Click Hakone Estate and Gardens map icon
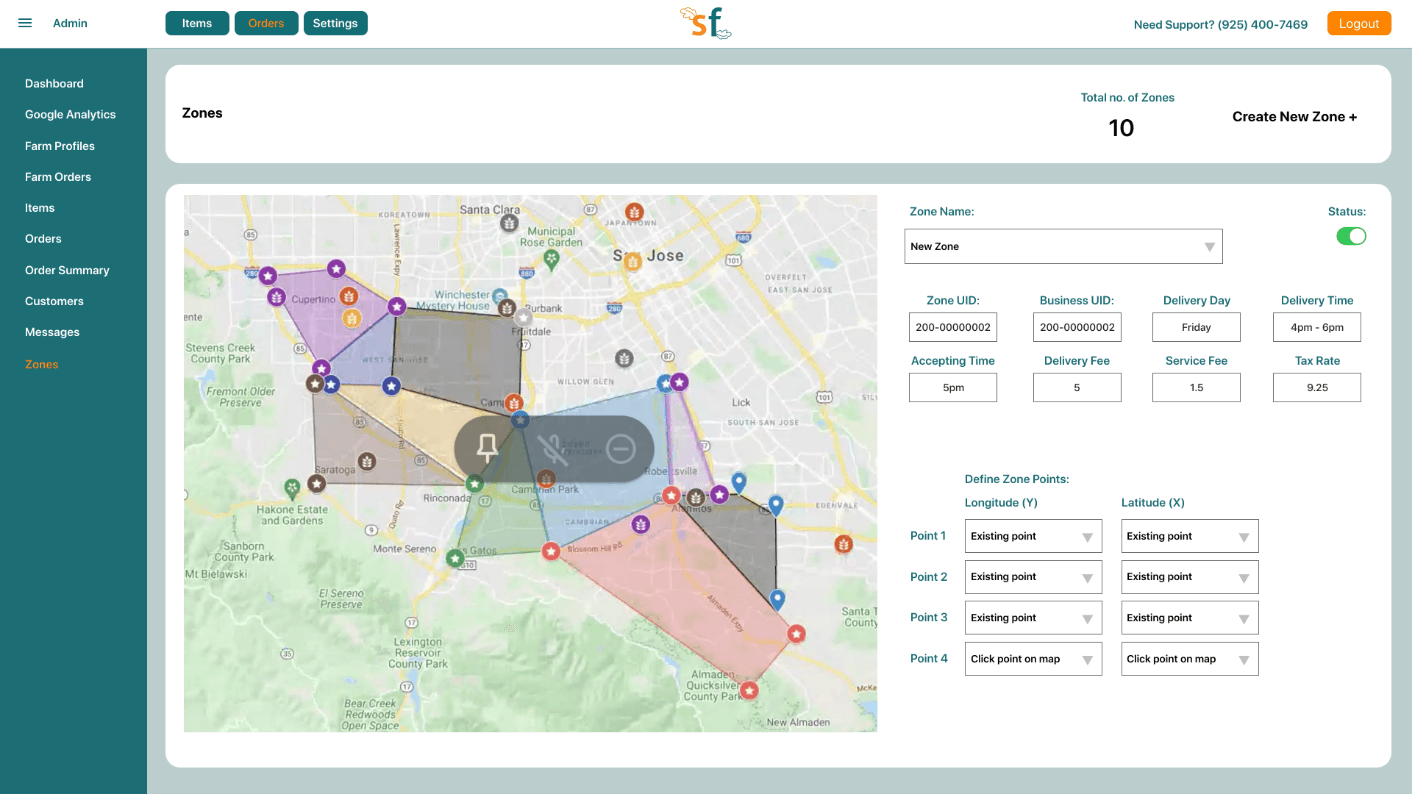The width and height of the screenshot is (1412, 794). click(292, 488)
